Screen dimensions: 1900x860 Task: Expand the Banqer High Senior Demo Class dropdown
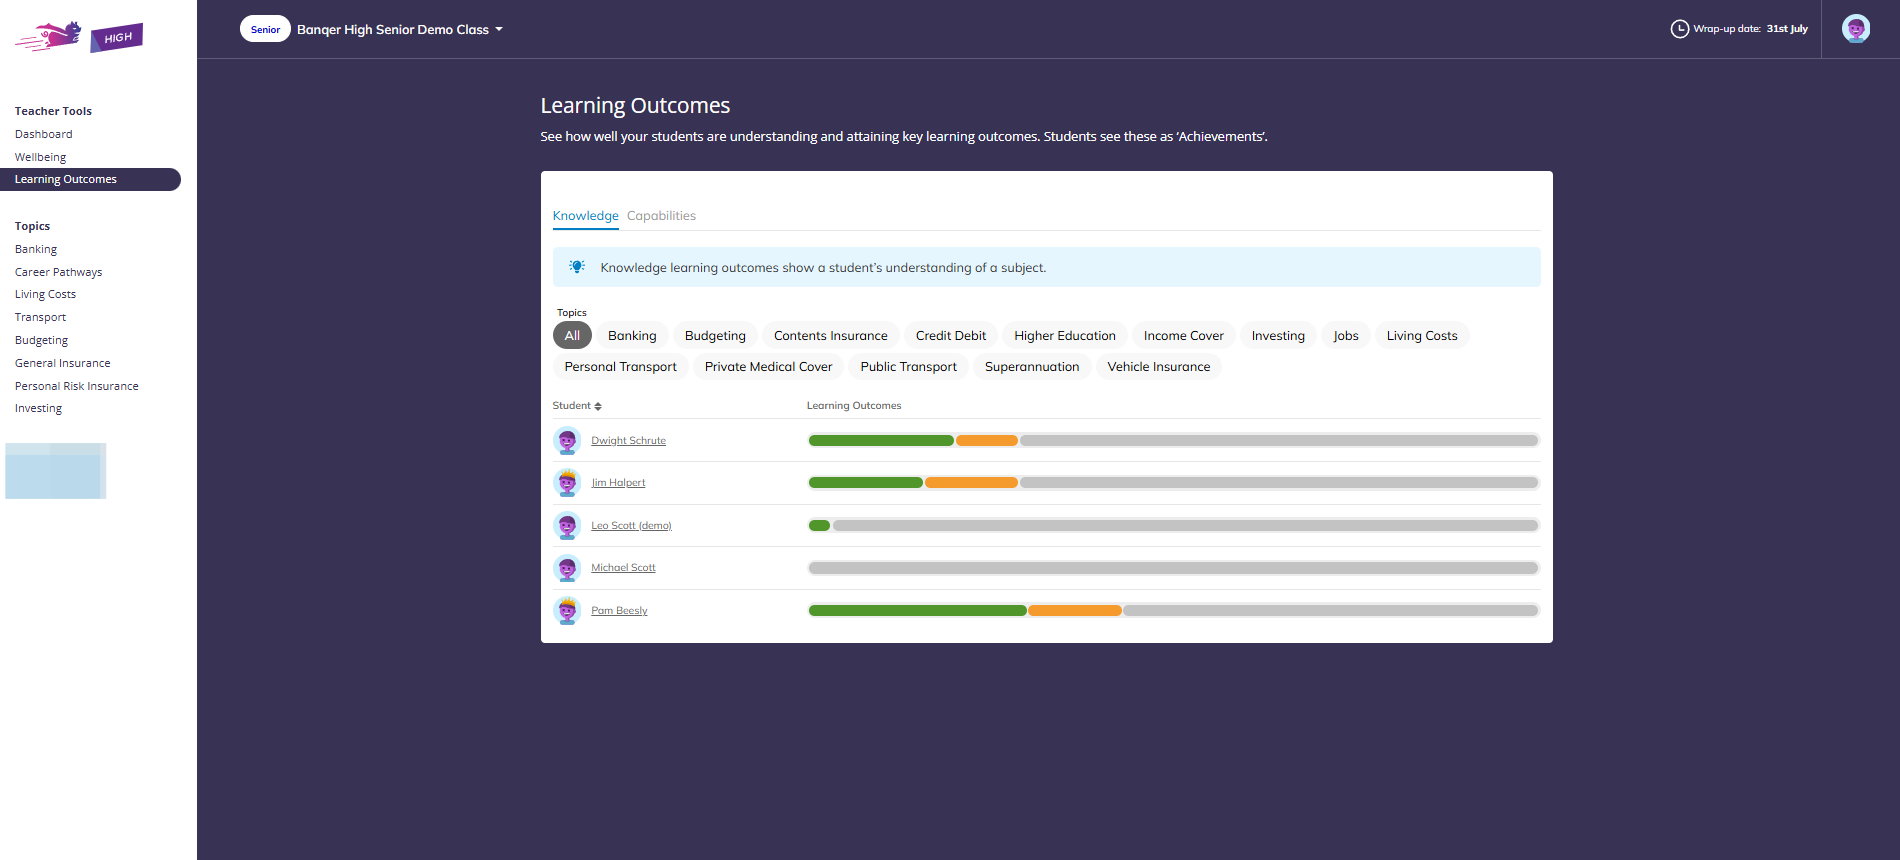click(400, 30)
